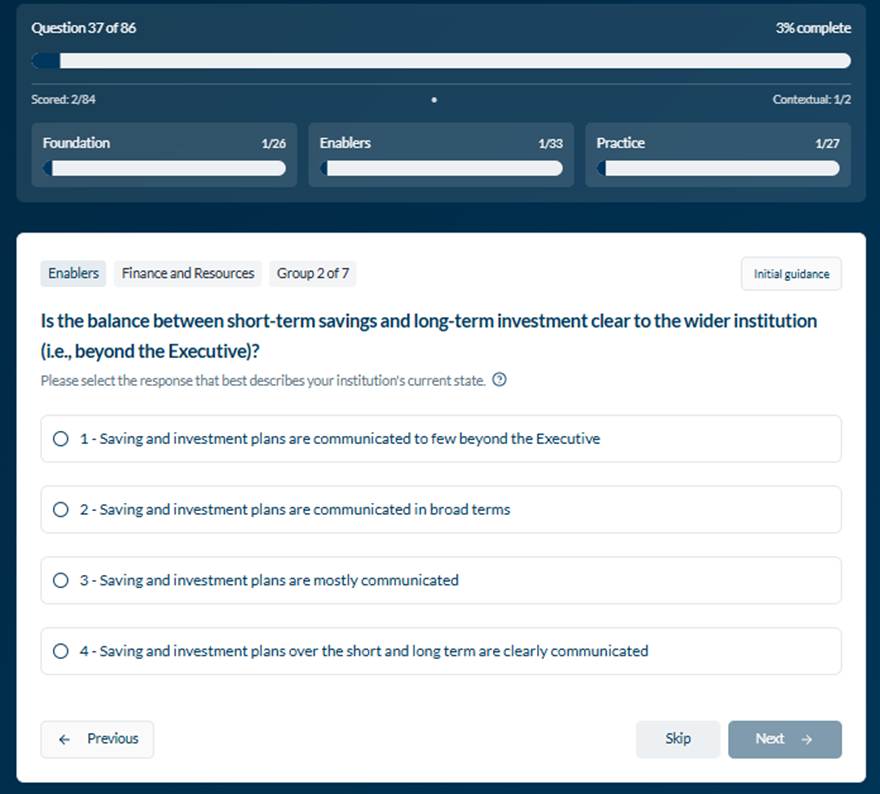Image resolution: width=880 pixels, height=794 pixels.
Task: Click the Finance and Resources tag
Action: pyautogui.click(x=188, y=273)
